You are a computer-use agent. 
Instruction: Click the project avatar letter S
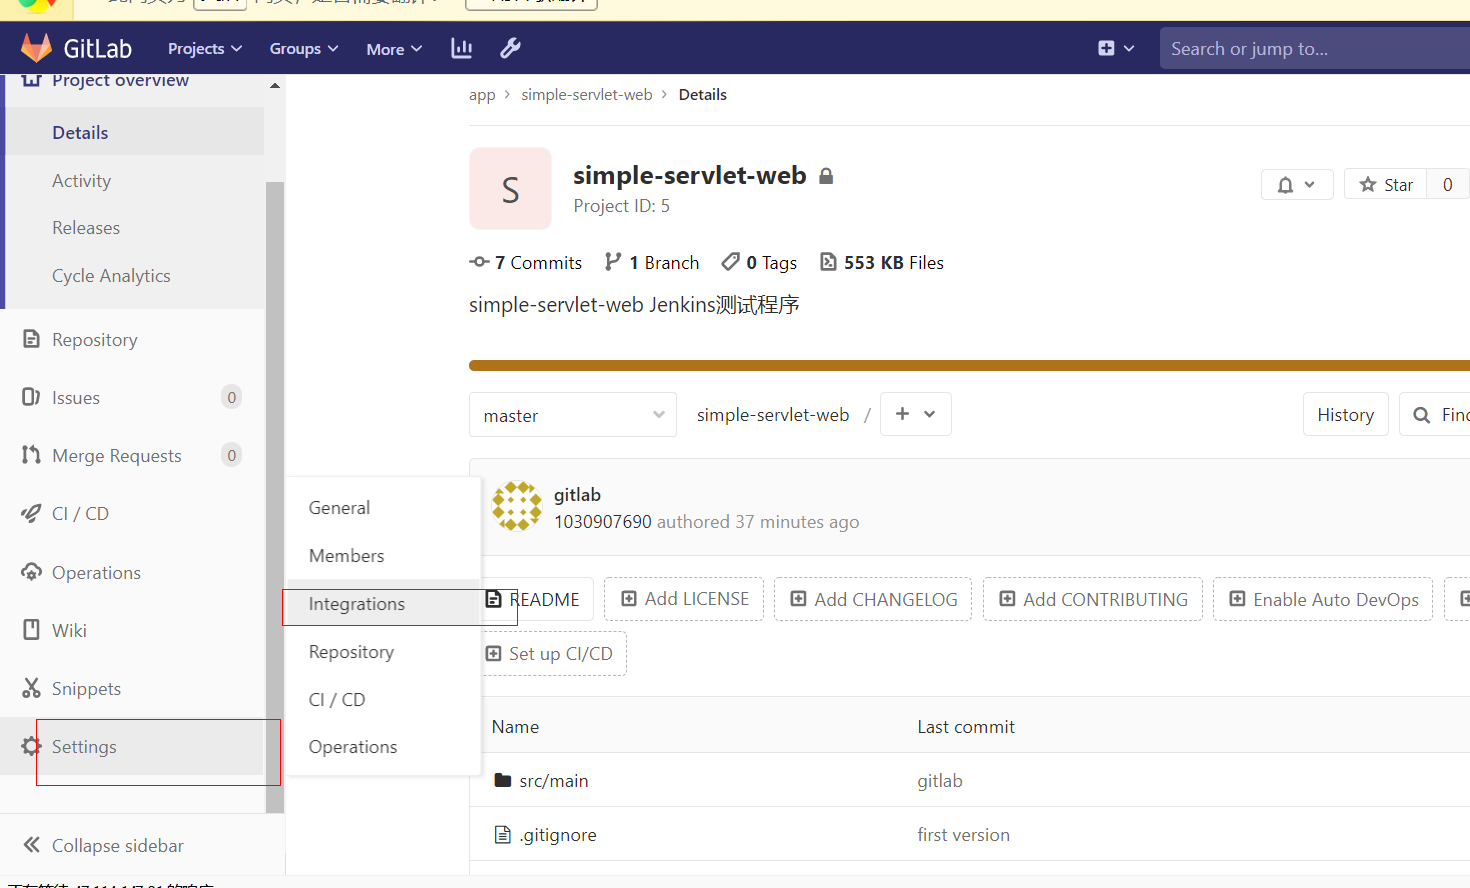(x=510, y=189)
